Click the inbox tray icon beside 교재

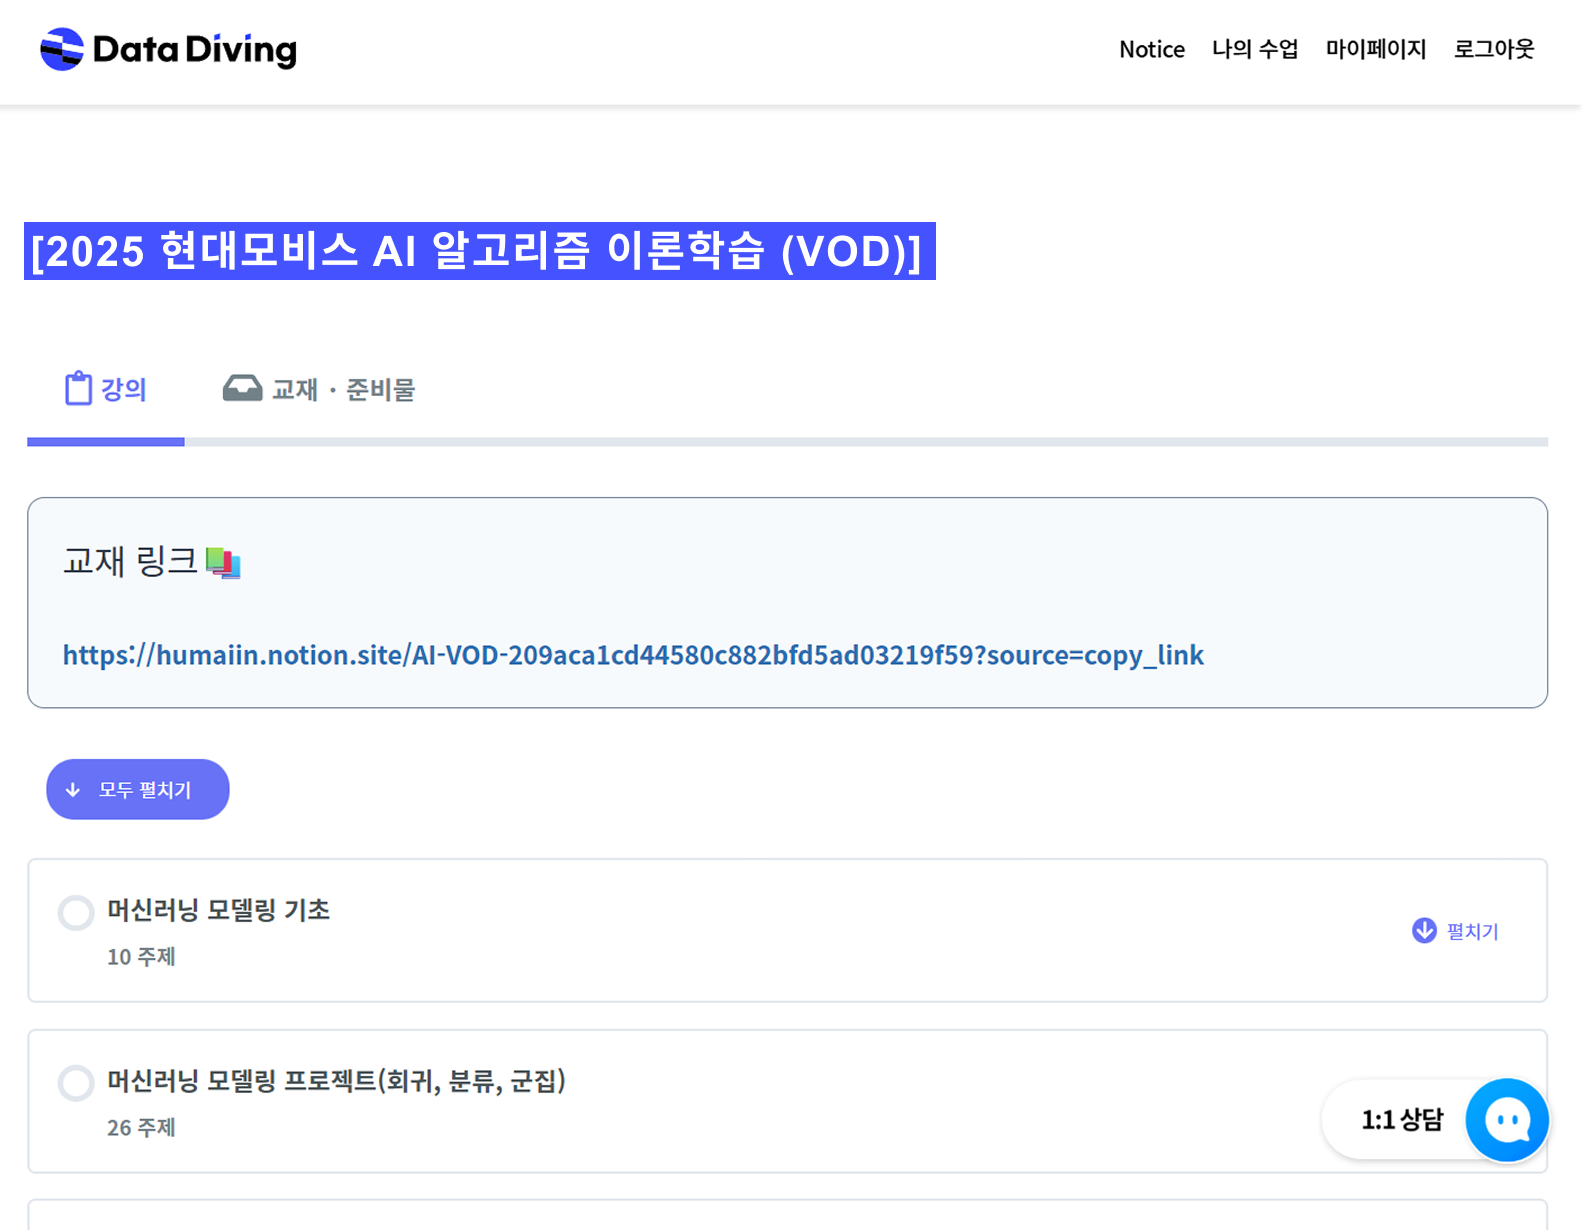[x=242, y=388]
